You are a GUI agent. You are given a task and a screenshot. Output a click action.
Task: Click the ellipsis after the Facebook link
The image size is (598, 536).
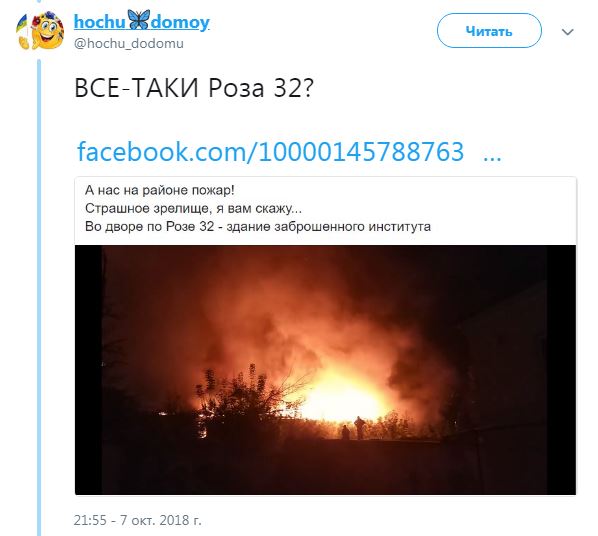(x=492, y=157)
